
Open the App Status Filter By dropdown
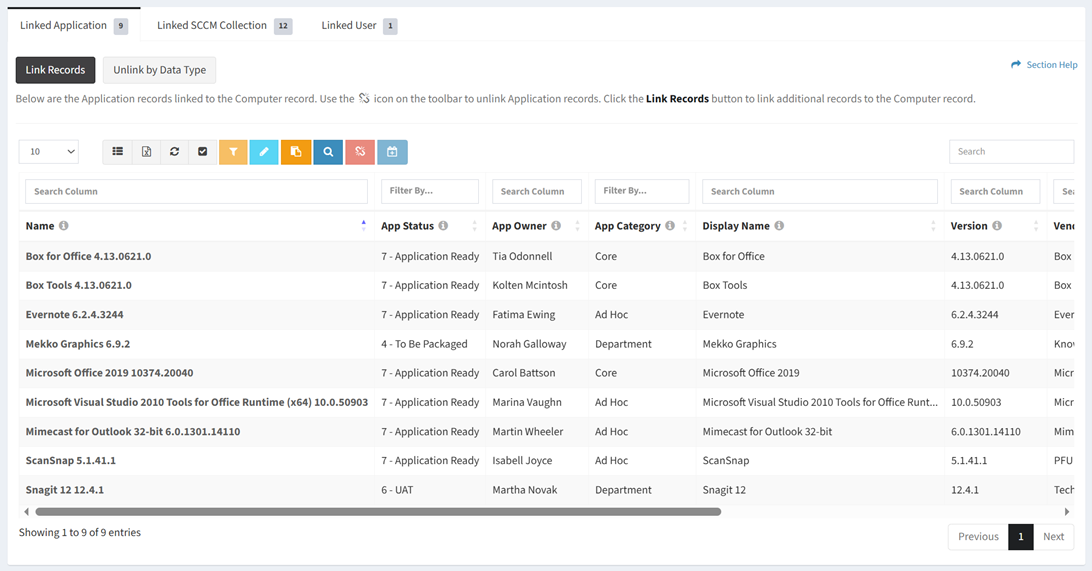[x=429, y=191]
